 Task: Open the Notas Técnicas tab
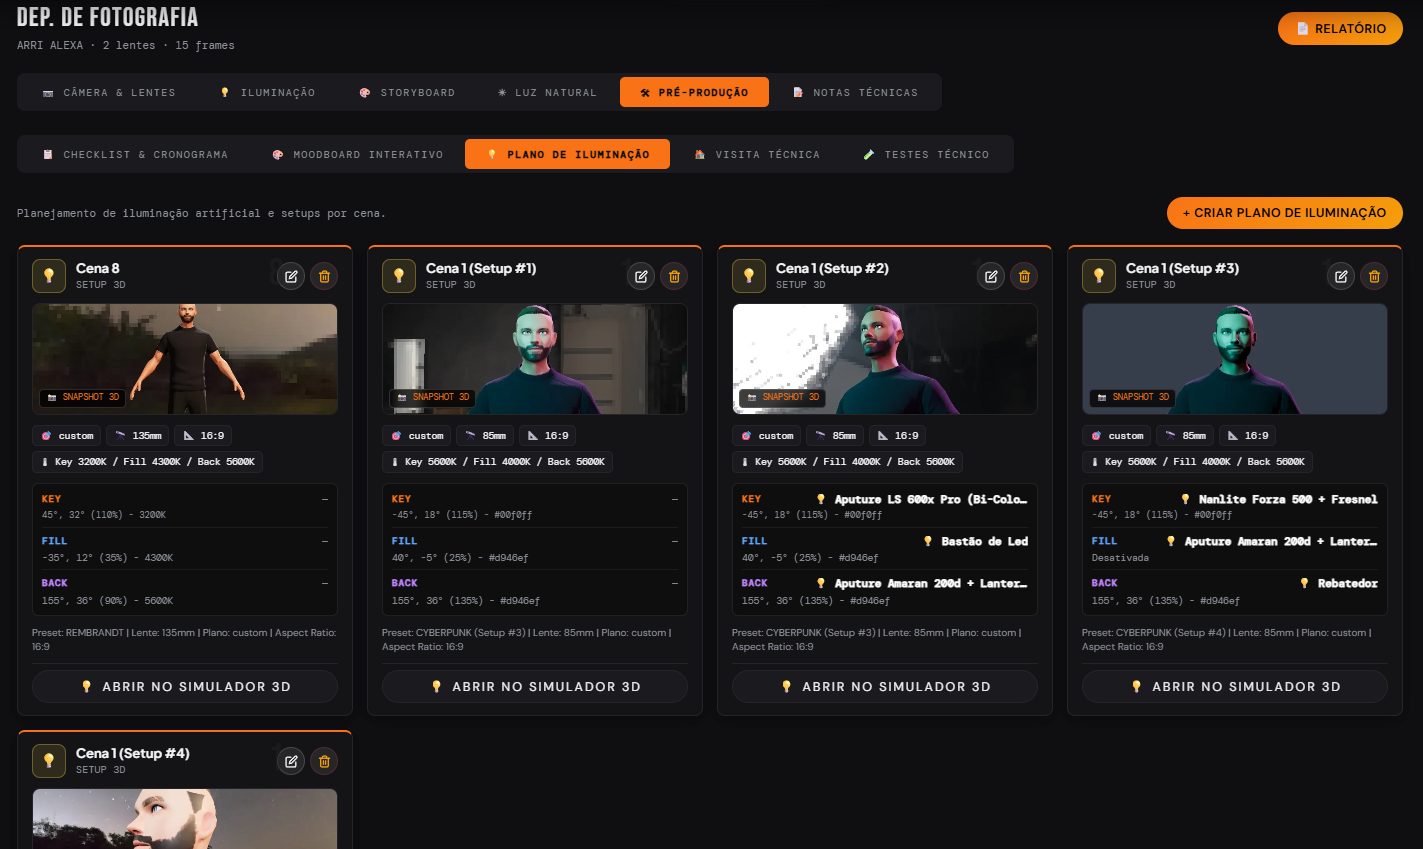click(855, 92)
